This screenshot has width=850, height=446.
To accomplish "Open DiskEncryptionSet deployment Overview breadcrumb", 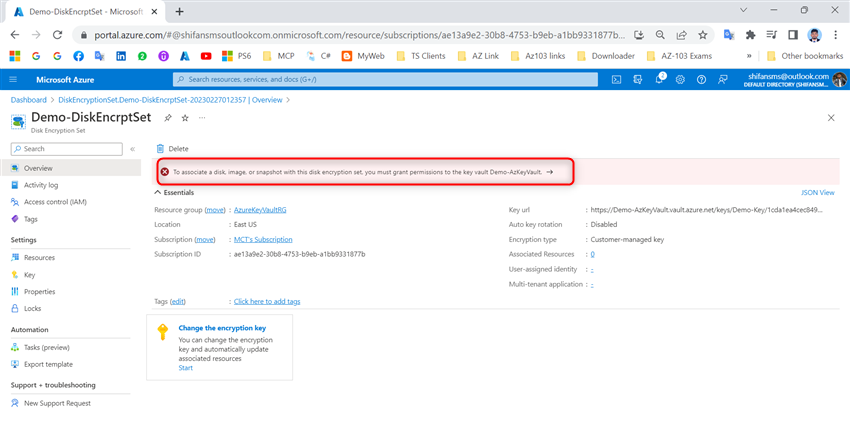I will [170, 100].
